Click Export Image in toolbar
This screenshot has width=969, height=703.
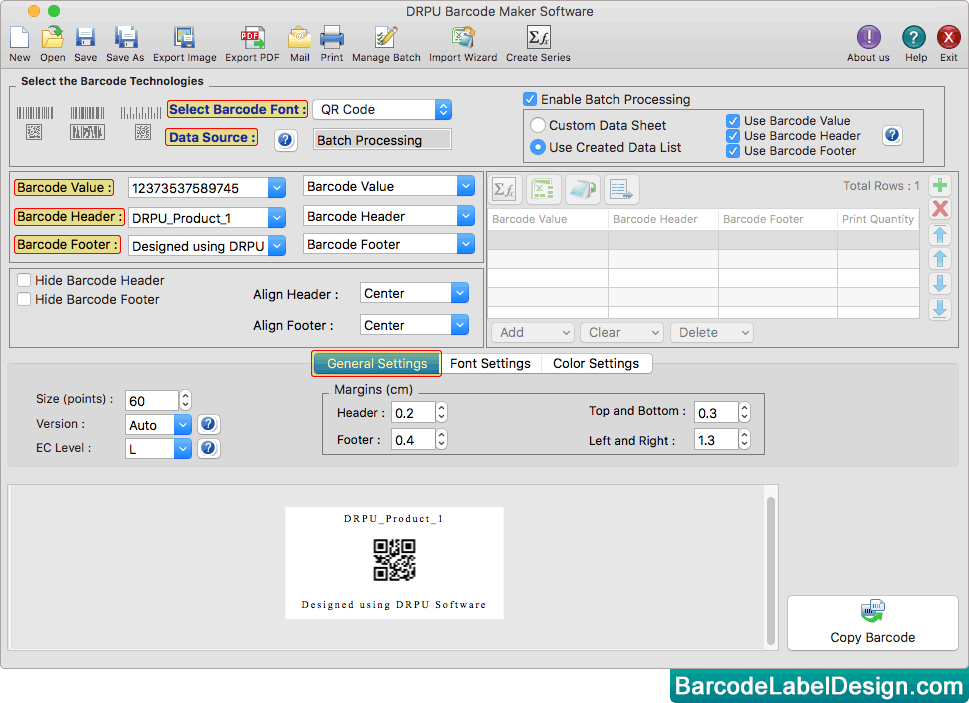coord(184,38)
